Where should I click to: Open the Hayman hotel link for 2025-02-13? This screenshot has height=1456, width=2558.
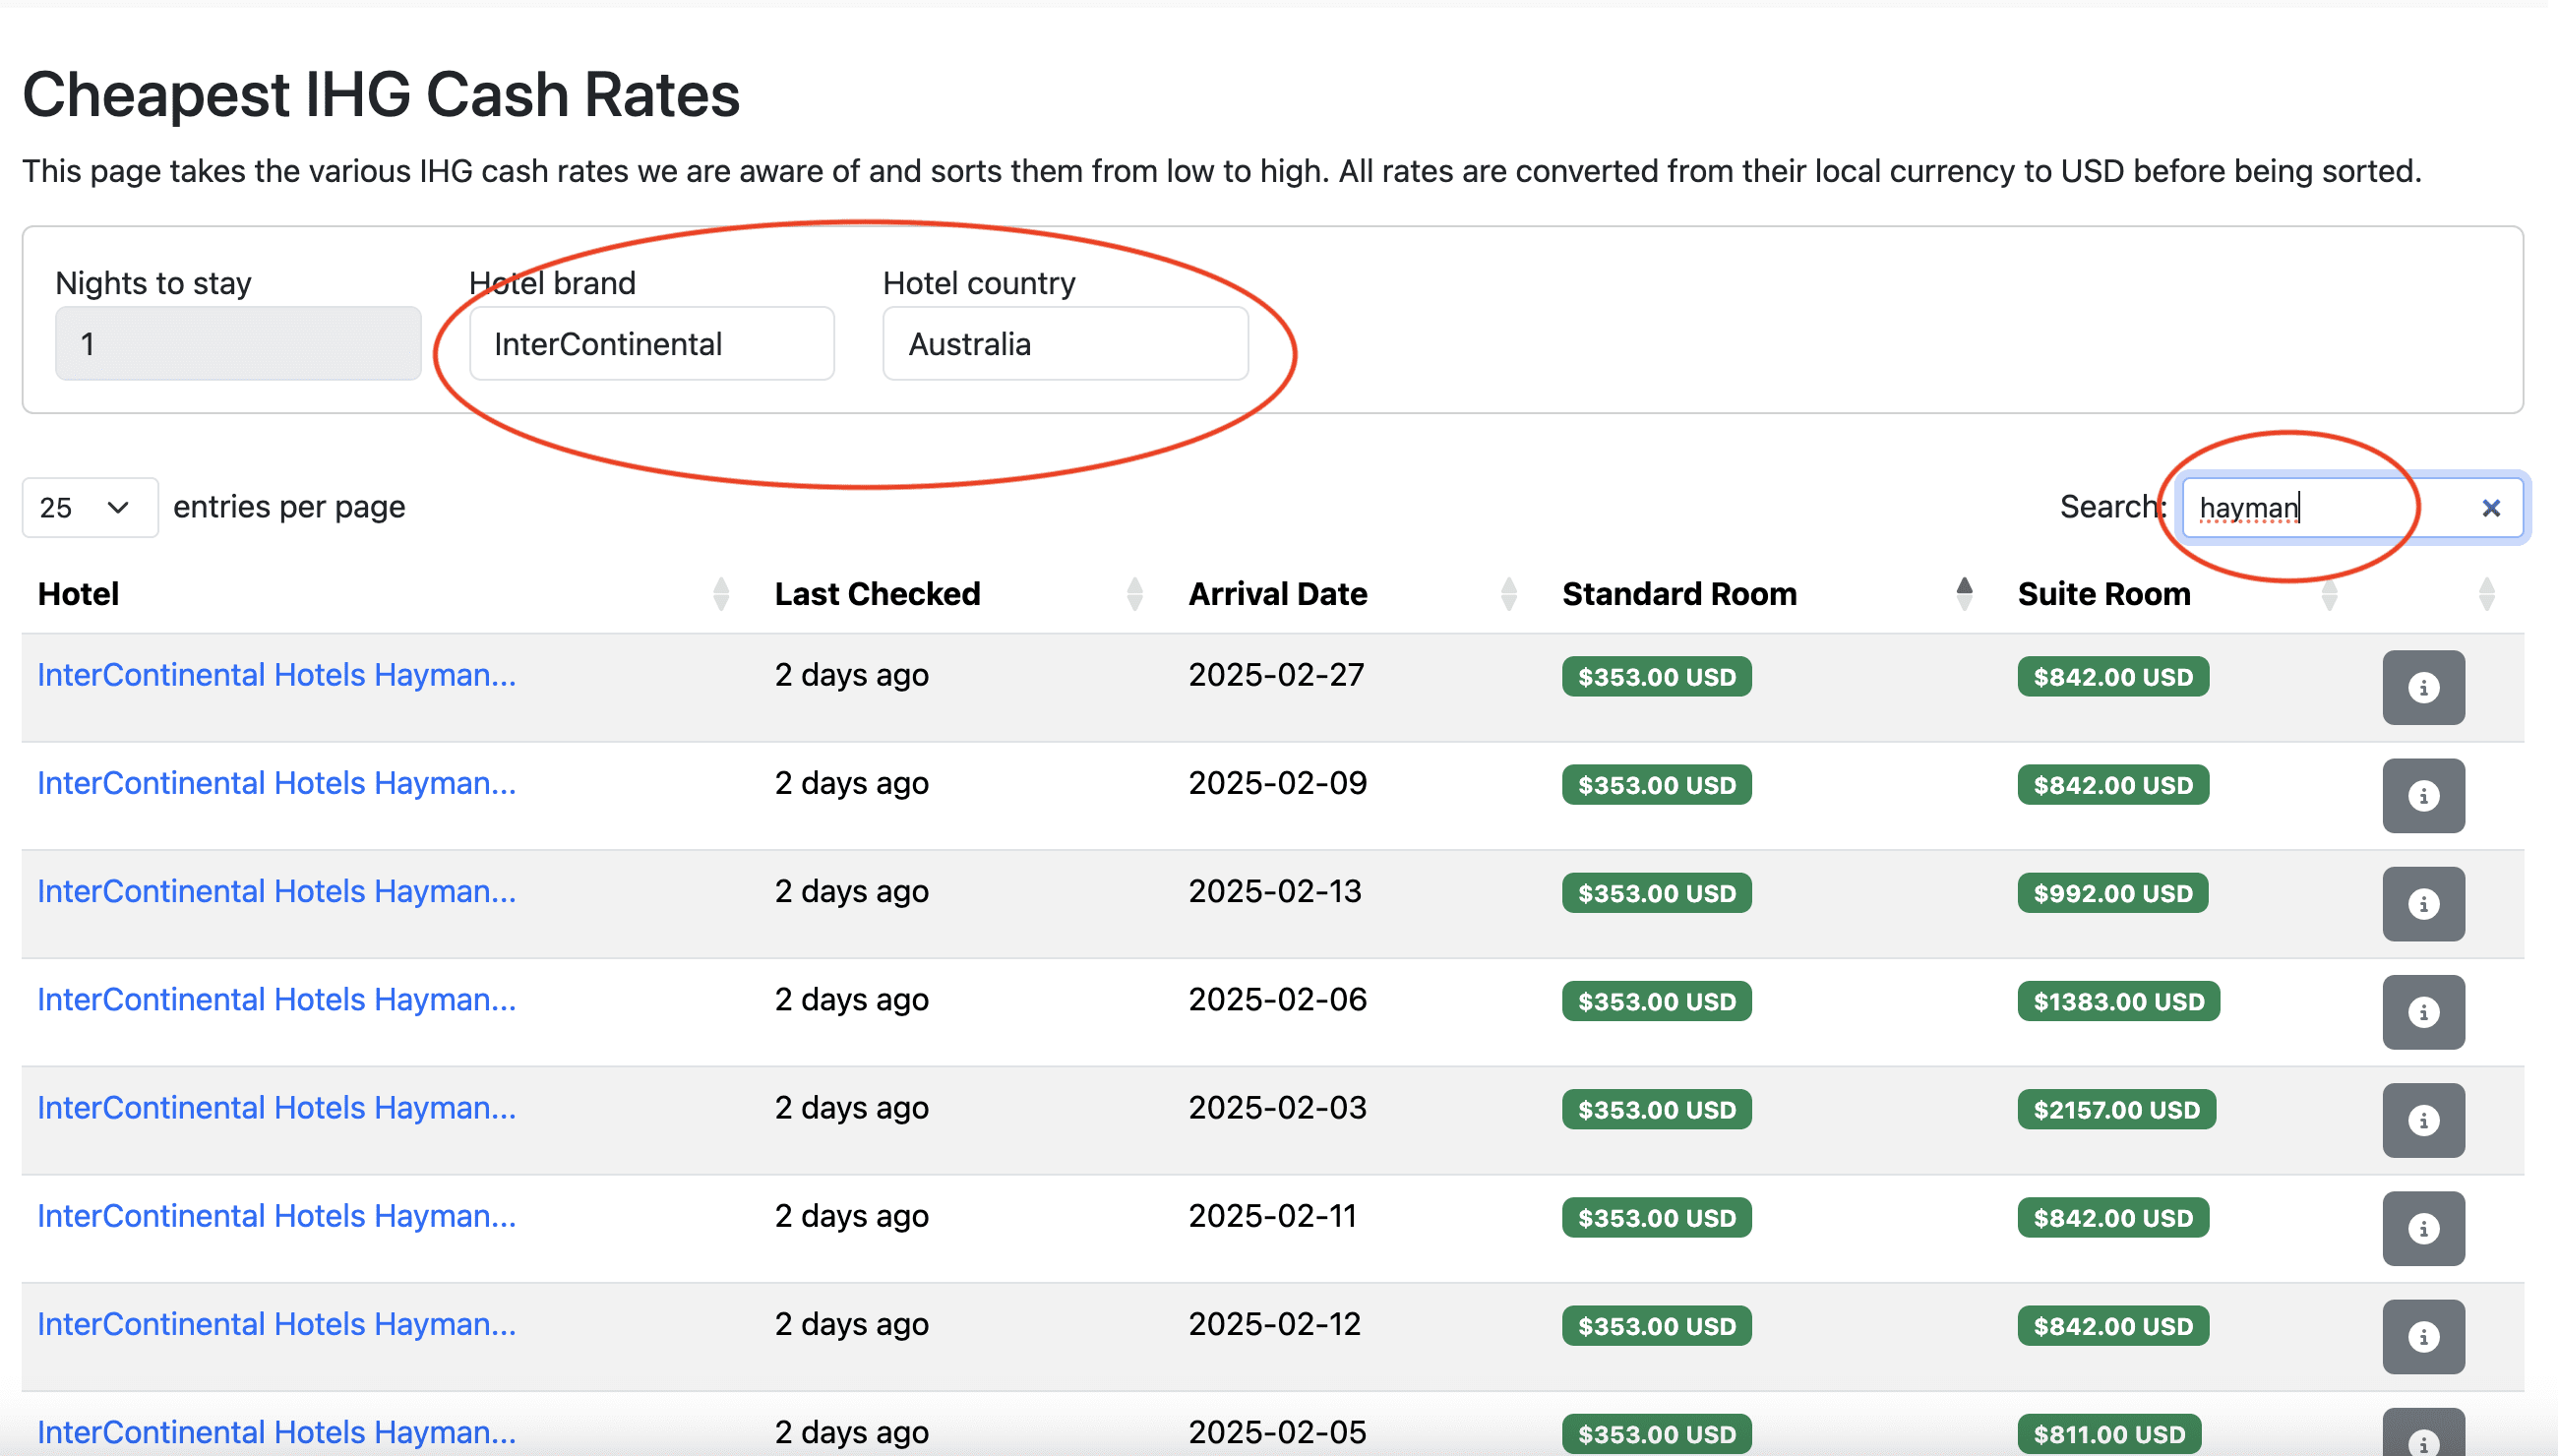pyautogui.click(x=277, y=891)
